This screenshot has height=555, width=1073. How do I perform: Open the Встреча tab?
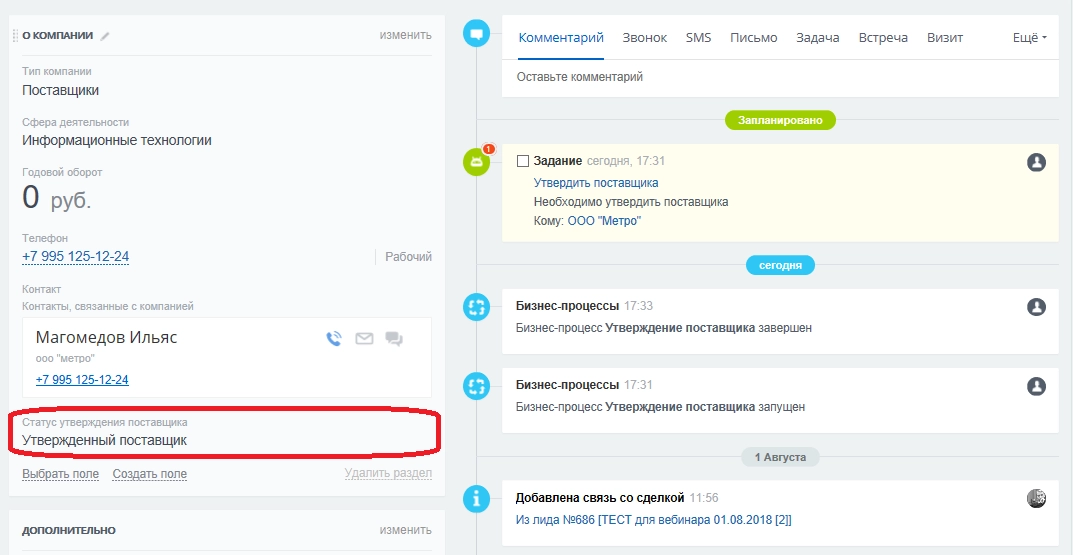[883, 38]
